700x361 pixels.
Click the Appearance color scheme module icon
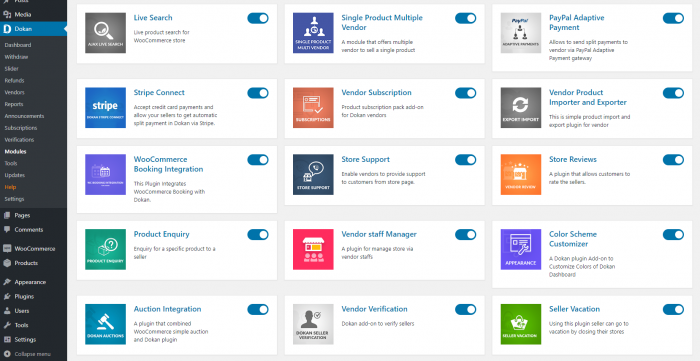tap(521, 249)
